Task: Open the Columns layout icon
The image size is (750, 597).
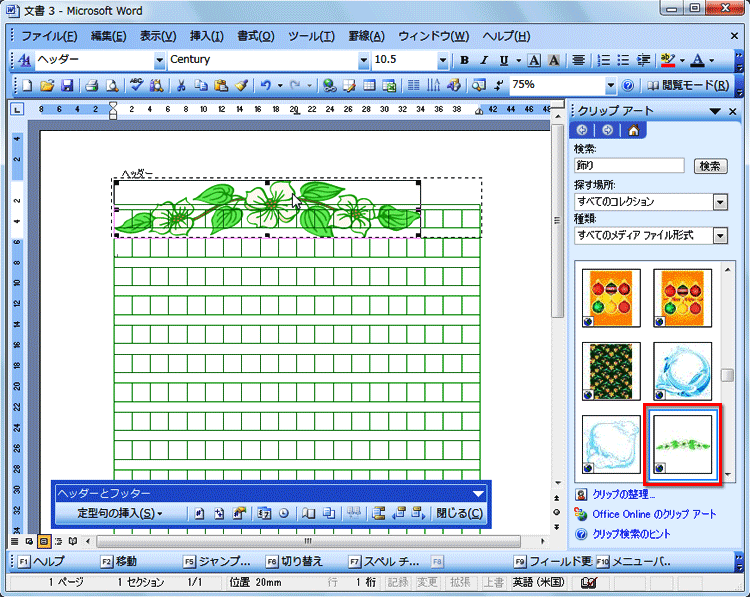Action: (413, 86)
